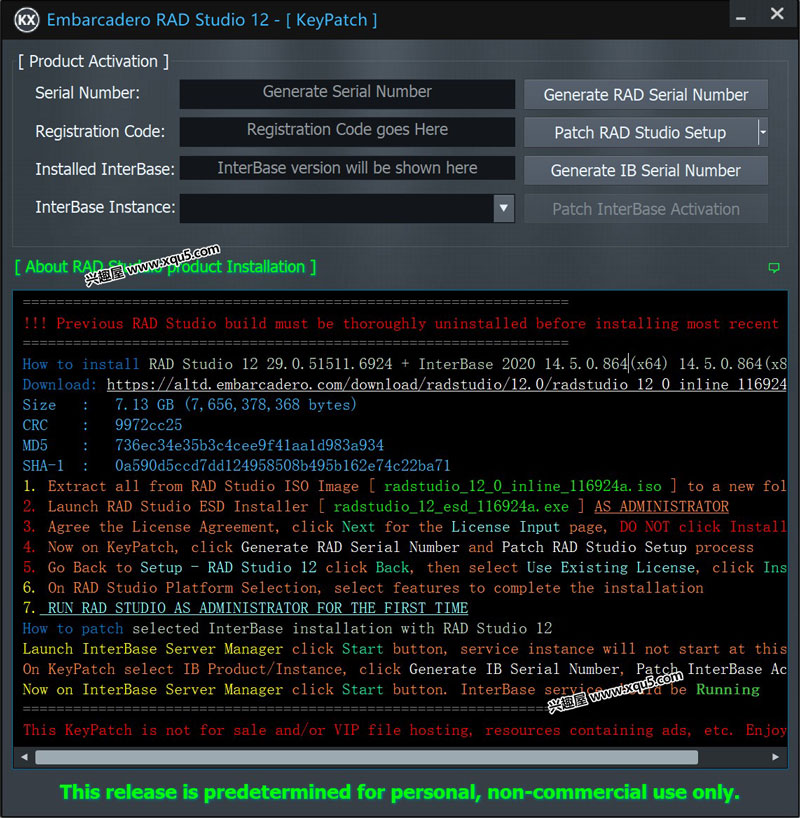The width and height of the screenshot is (800, 818).
Task: Click step 5 'Go Back to Setup' line
Action: coord(404,568)
